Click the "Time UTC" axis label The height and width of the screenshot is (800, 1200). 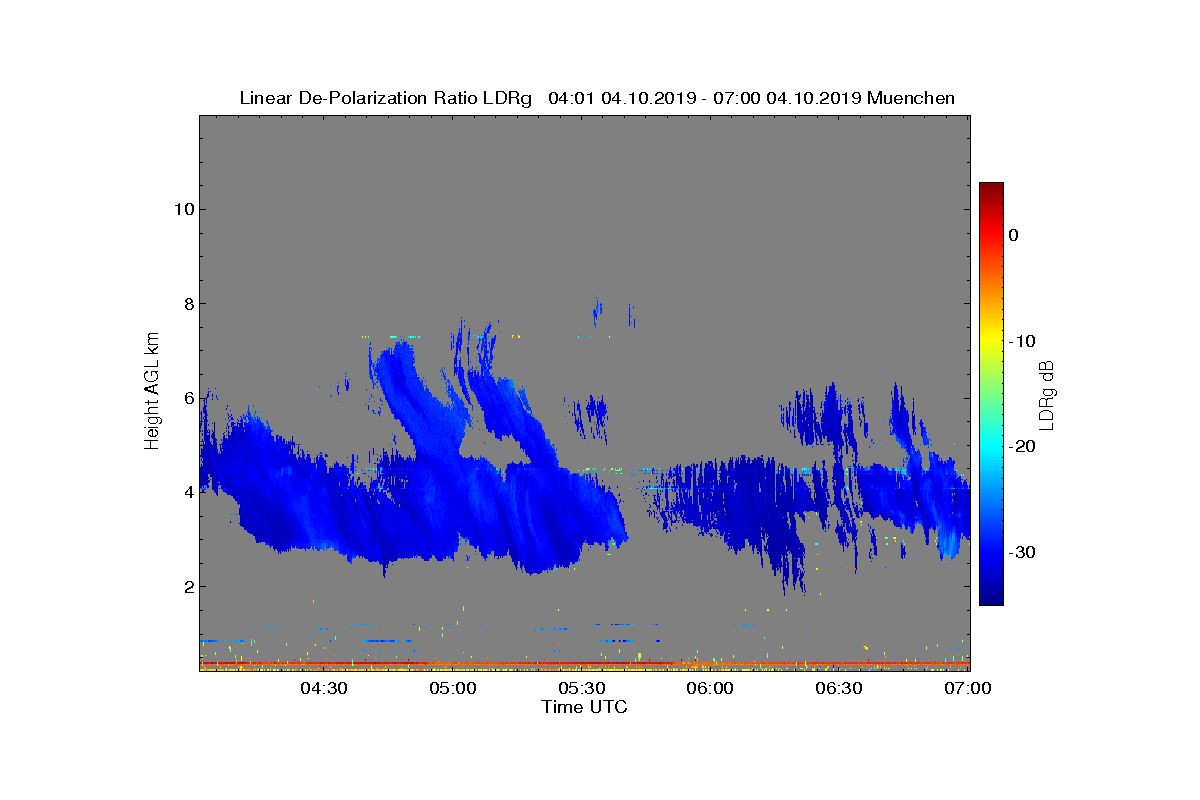pyautogui.click(x=584, y=707)
